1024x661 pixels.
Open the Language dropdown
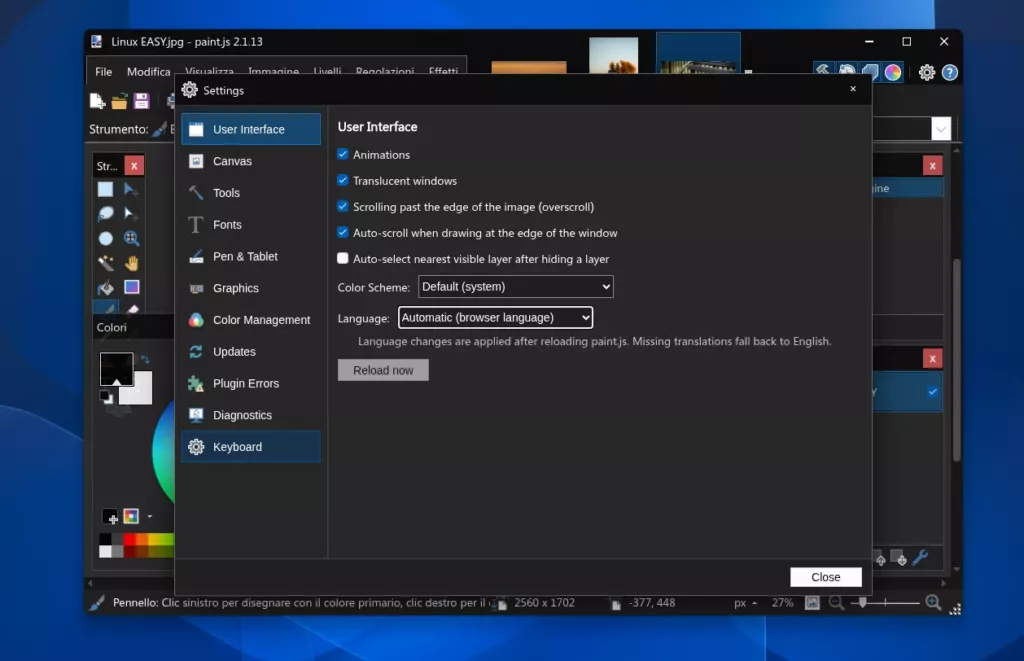point(496,317)
